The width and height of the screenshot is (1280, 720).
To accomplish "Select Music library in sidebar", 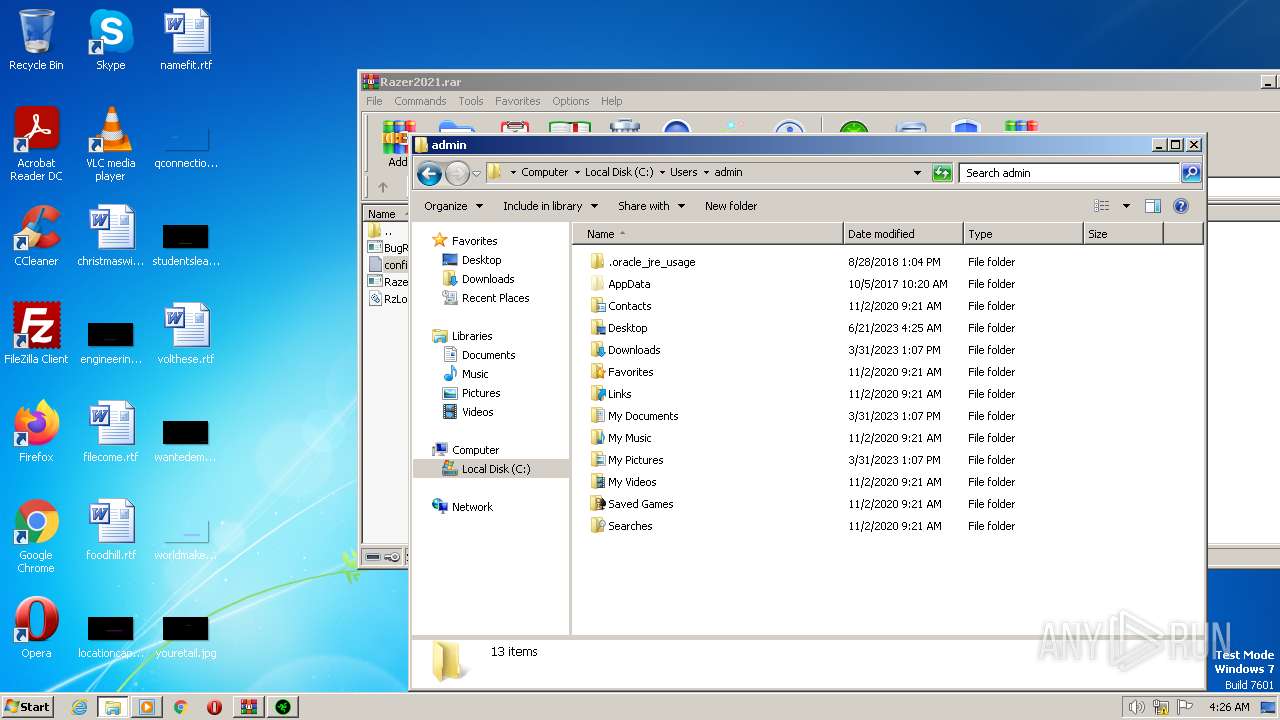I will [475, 374].
